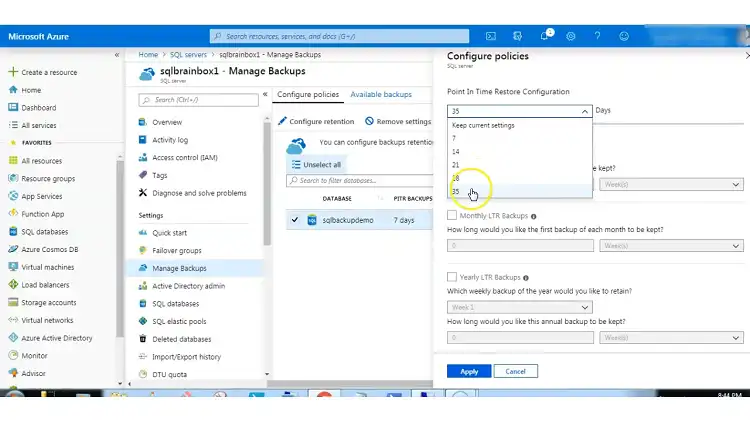750x421 pixels.
Task: Open Virtual machines in the sidebar
Action: 47,267
